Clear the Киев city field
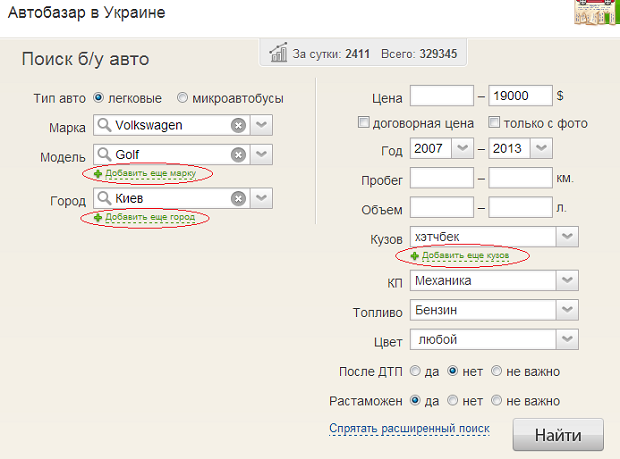 tap(238, 198)
